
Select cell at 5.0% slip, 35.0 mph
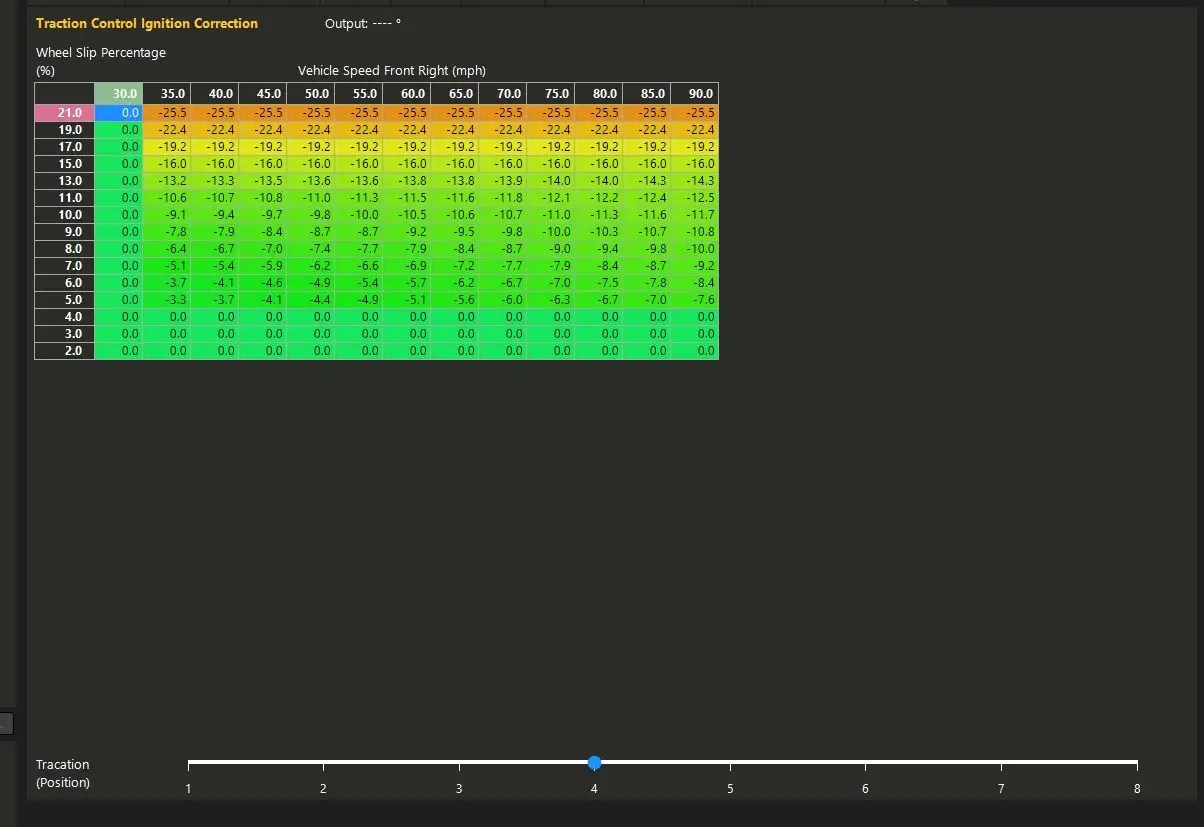[167, 300]
